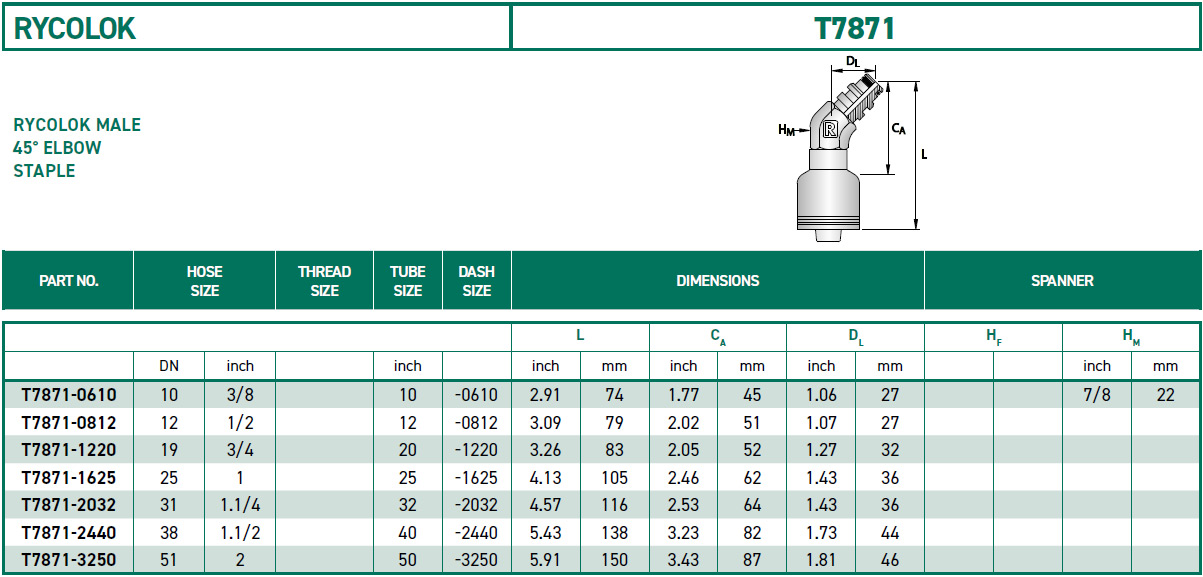Click the 45° ELBOW description line
1203x577 pixels.
click(x=57, y=148)
